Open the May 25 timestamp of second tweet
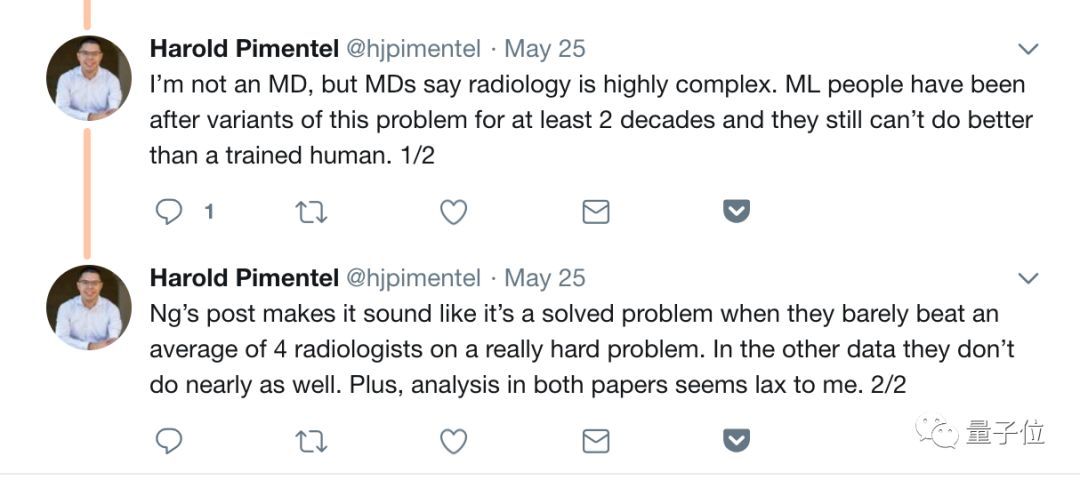Viewport: 1080px width, 480px height. [545, 277]
